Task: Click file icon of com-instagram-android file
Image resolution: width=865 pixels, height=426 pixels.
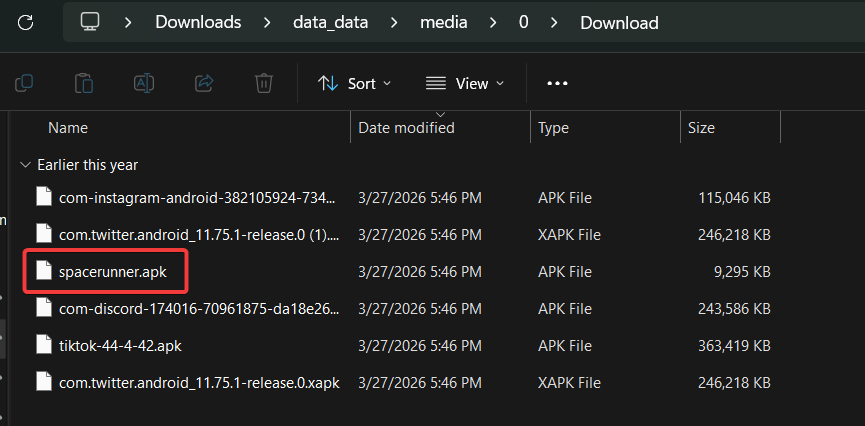Action: coord(44,198)
